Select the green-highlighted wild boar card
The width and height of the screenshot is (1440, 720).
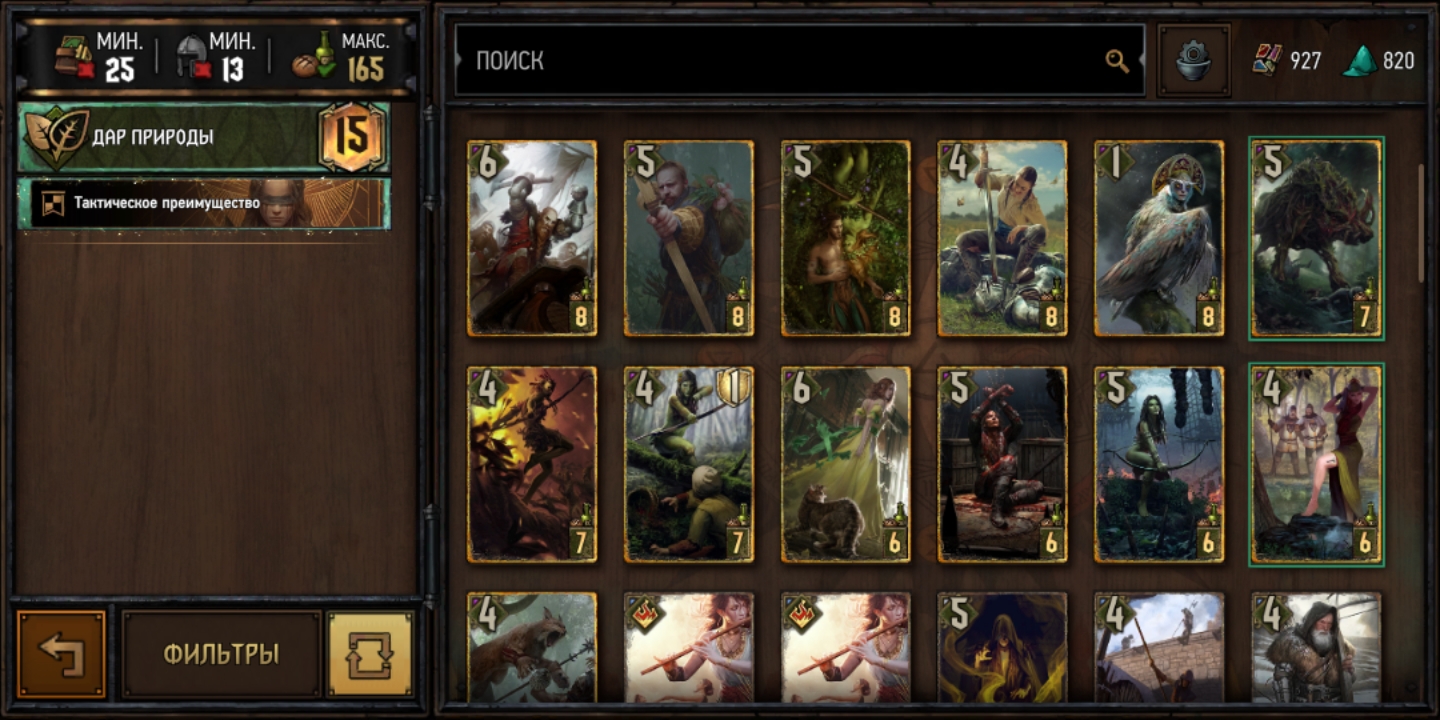point(1316,238)
